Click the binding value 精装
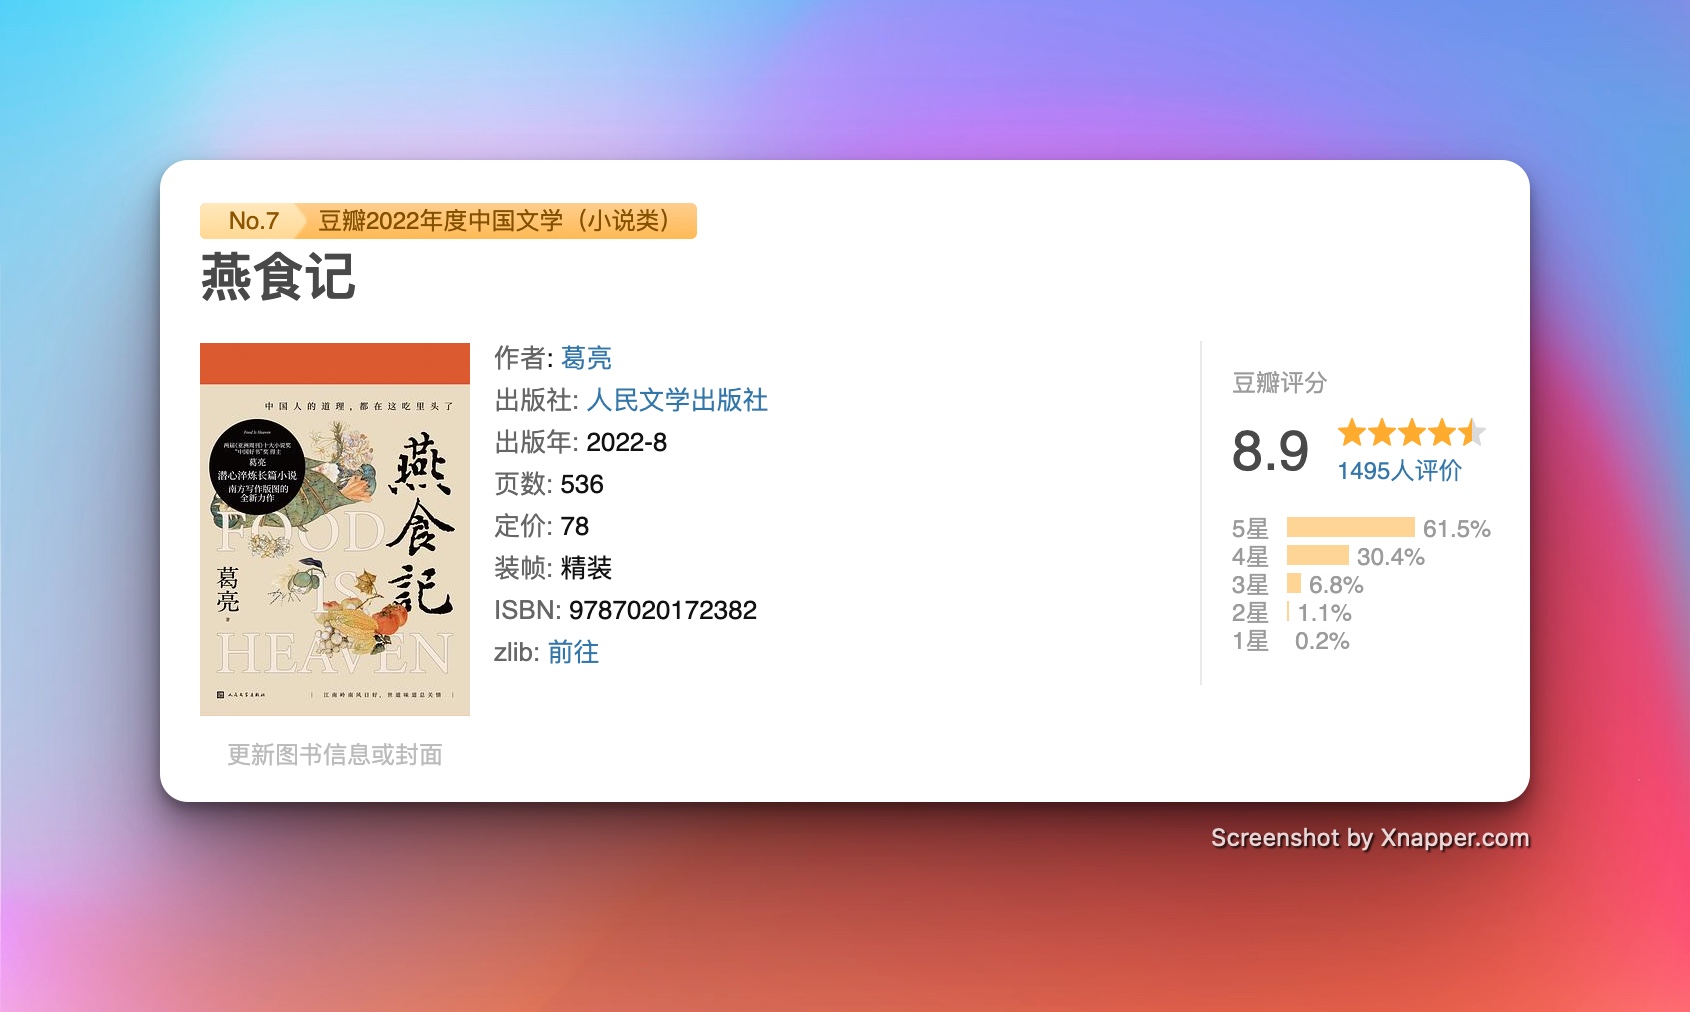1690x1012 pixels. pos(586,568)
